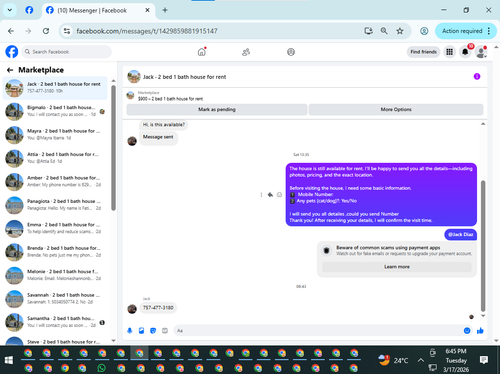The width and height of the screenshot is (500, 374).
Task: Open the notifications bell
Action: click(x=465, y=52)
